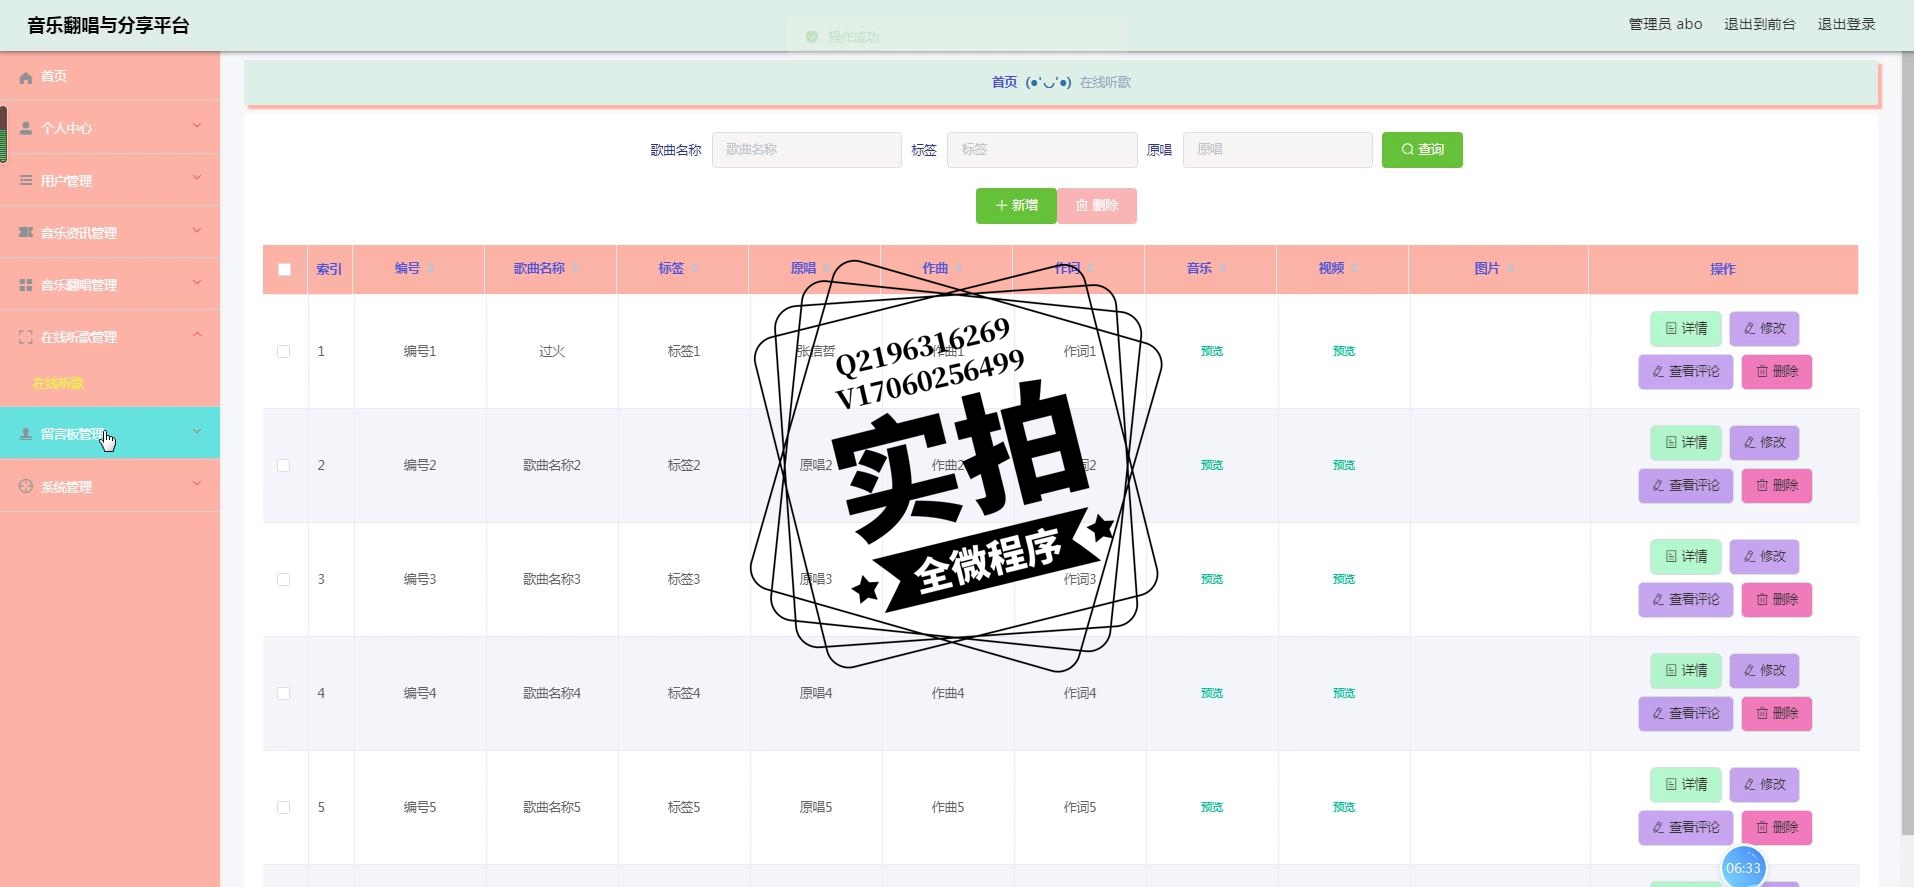Open the 系统管理 sidebar label
This screenshot has width=1914, height=887.
click(66, 487)
